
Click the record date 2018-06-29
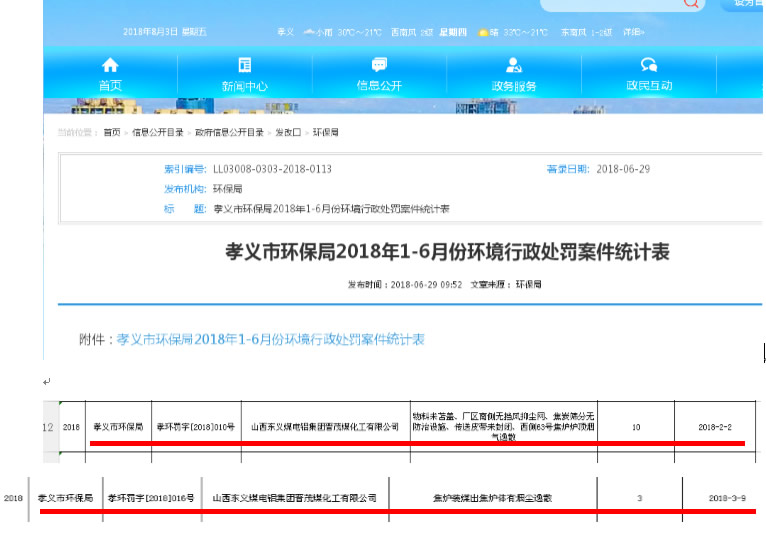(x=623, y=169)
